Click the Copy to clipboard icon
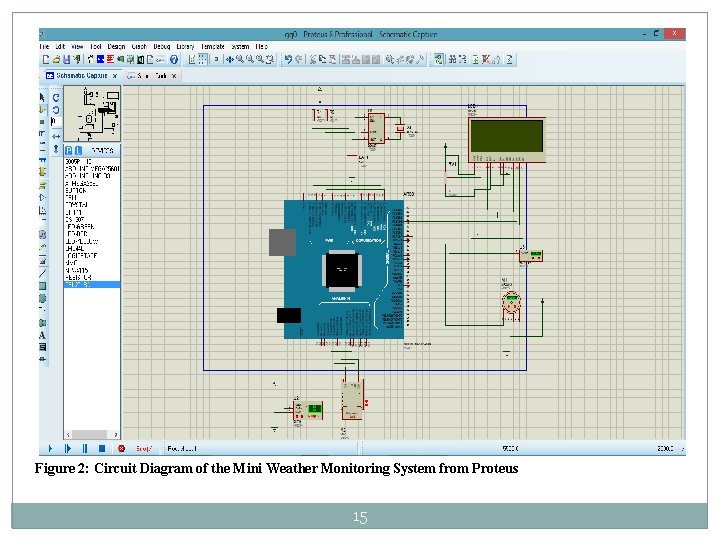The width and height of the screenshot is (720, 540). tap(323, 59)
